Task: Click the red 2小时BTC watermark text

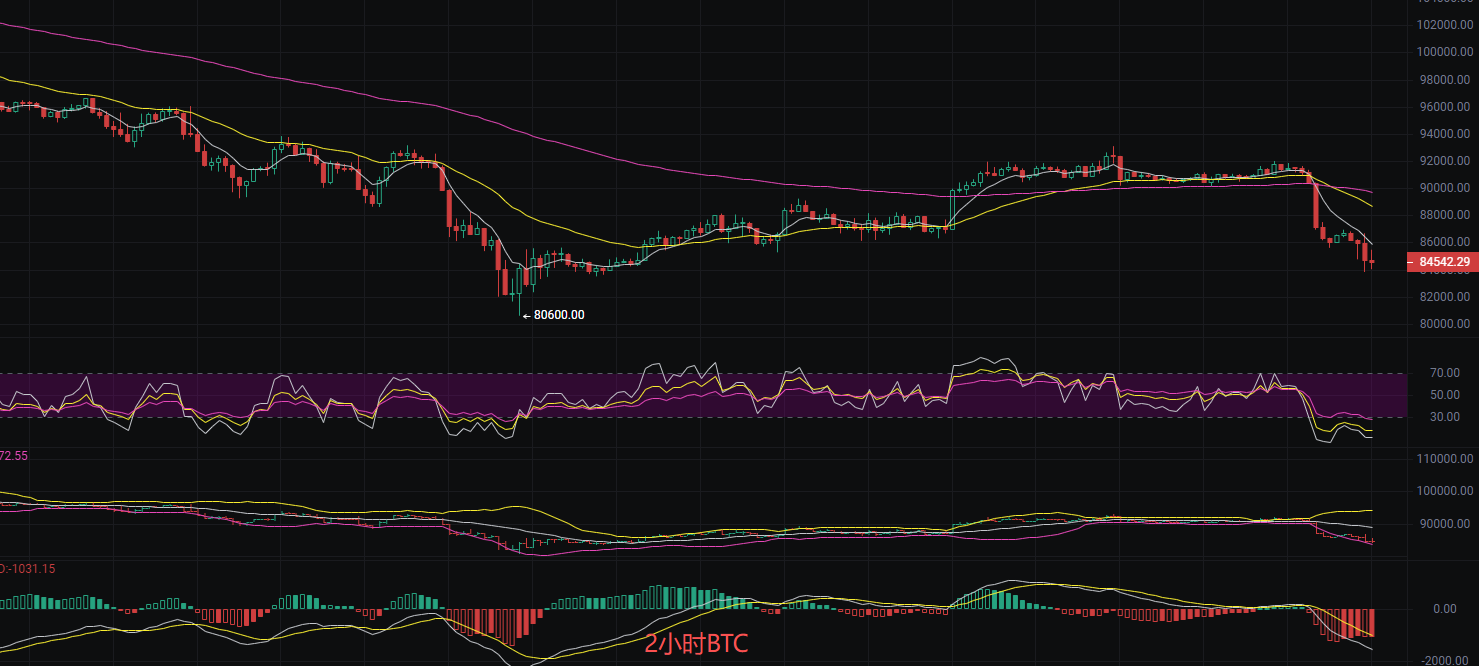Action: point(696,645)
